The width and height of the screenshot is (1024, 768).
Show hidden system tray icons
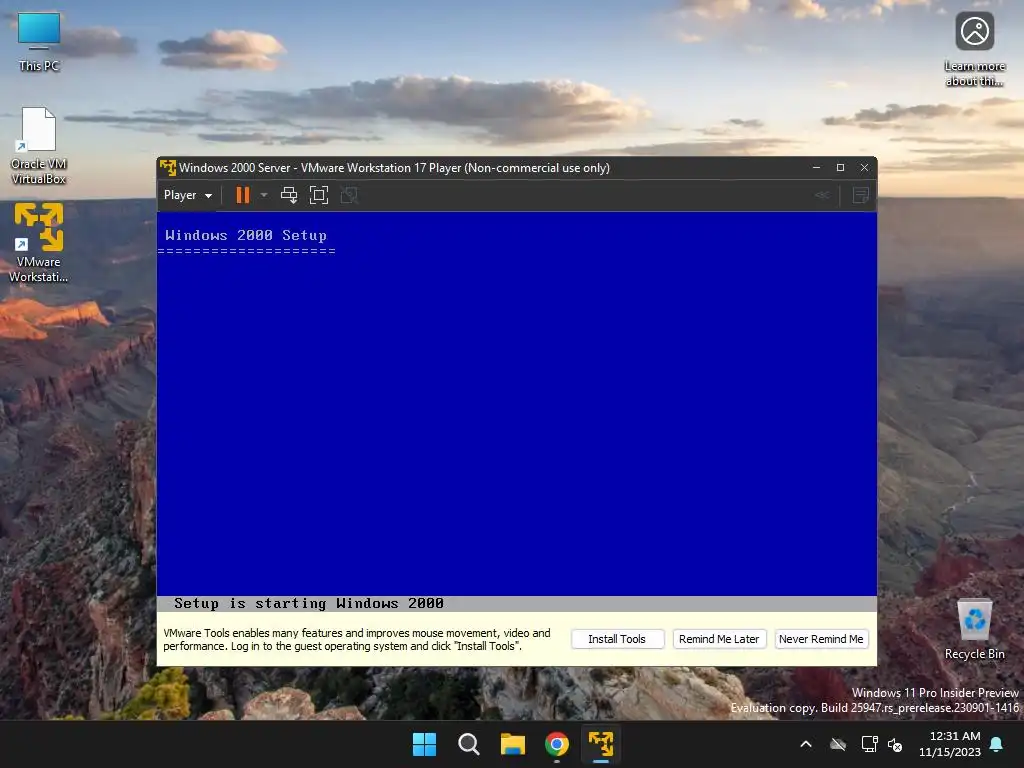pyautogui.click(x=806, y=744)
